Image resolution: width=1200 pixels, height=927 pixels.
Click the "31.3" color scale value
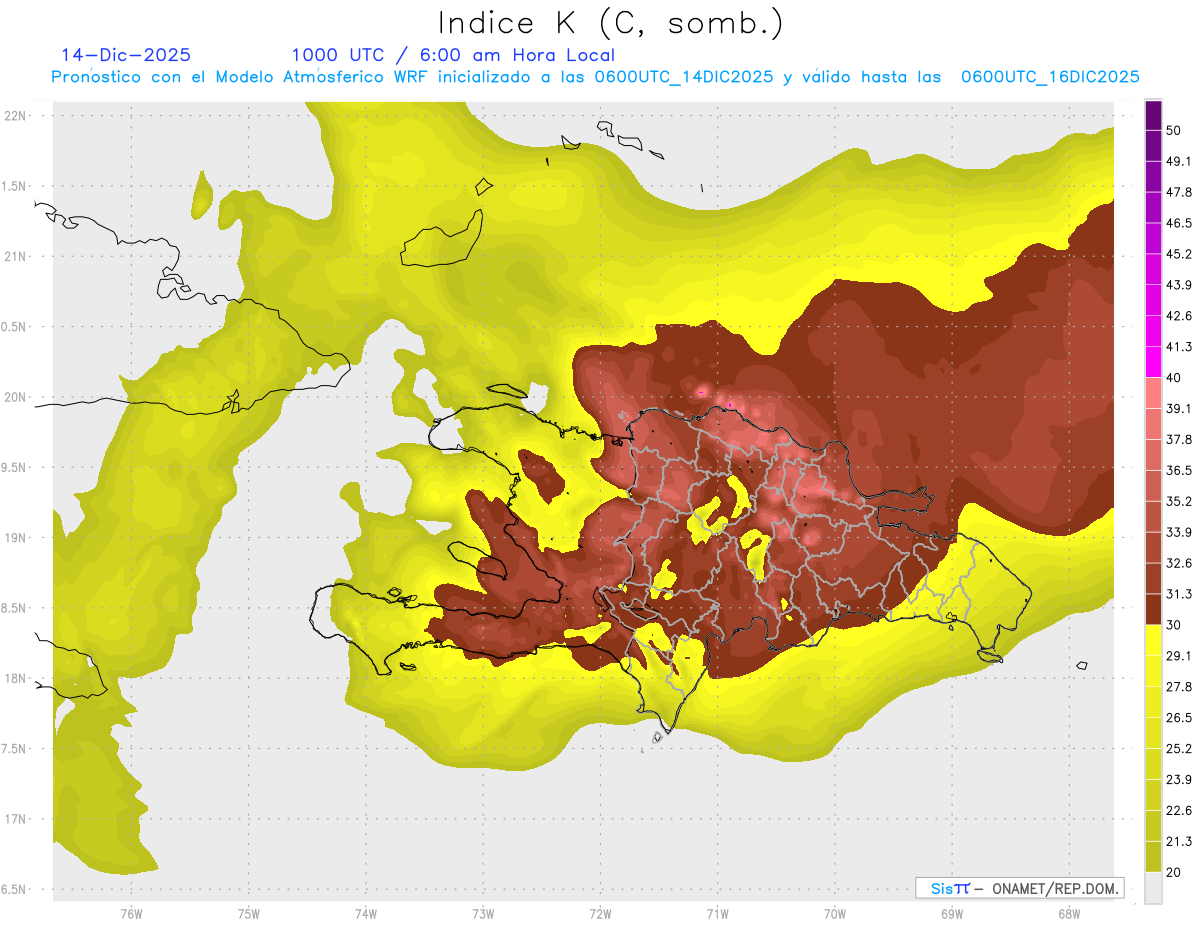1180,594
